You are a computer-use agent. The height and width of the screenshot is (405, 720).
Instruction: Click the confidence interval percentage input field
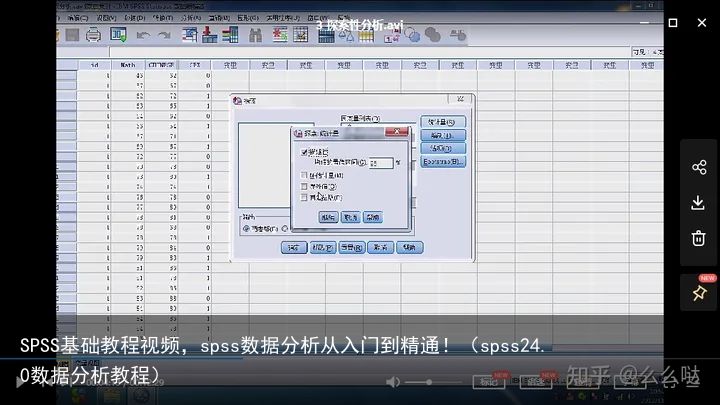tap(381, 163)
